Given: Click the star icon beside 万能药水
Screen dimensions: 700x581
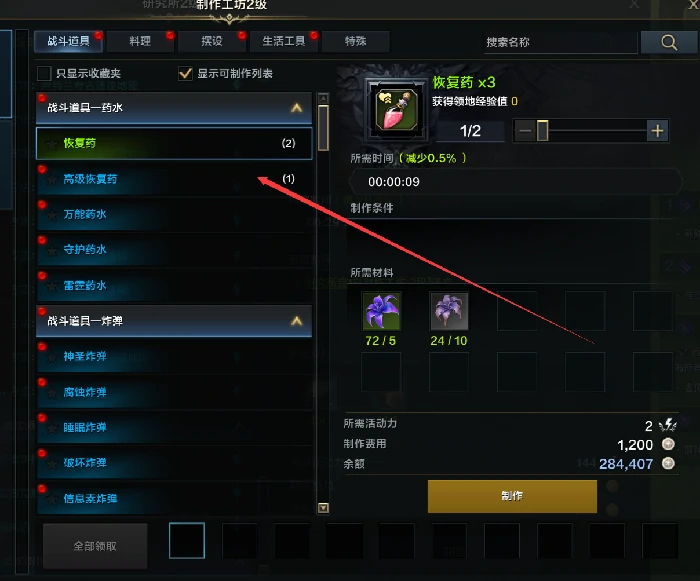Looking at the screenshot, I should tap(53, 215).
